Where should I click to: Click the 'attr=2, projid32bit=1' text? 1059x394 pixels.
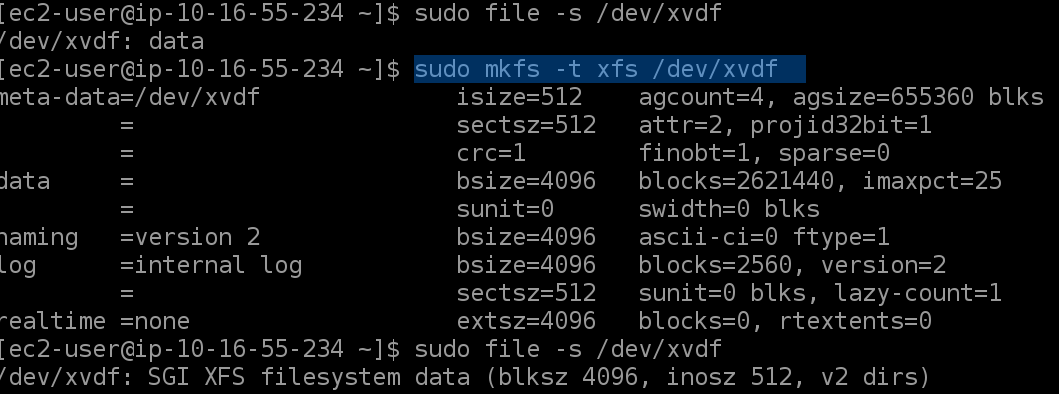[785, 125]
